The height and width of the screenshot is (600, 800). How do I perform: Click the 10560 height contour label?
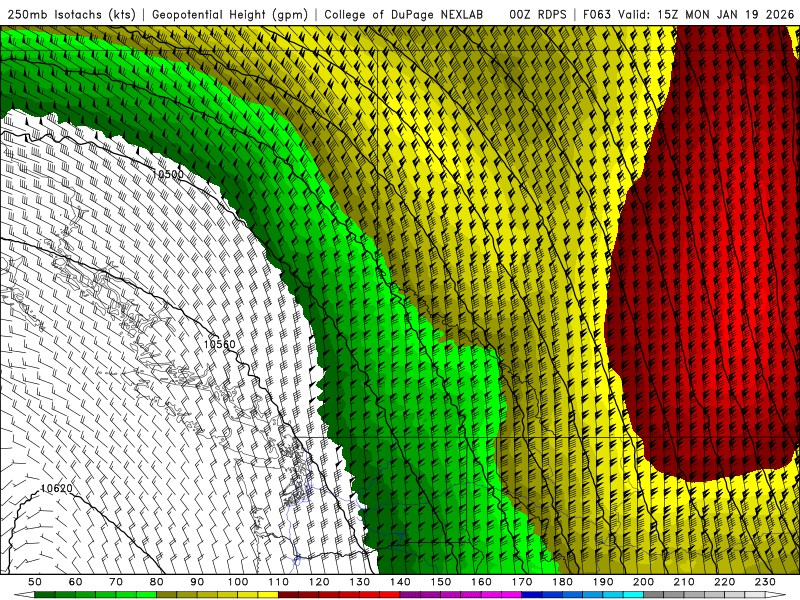point(220,344)
